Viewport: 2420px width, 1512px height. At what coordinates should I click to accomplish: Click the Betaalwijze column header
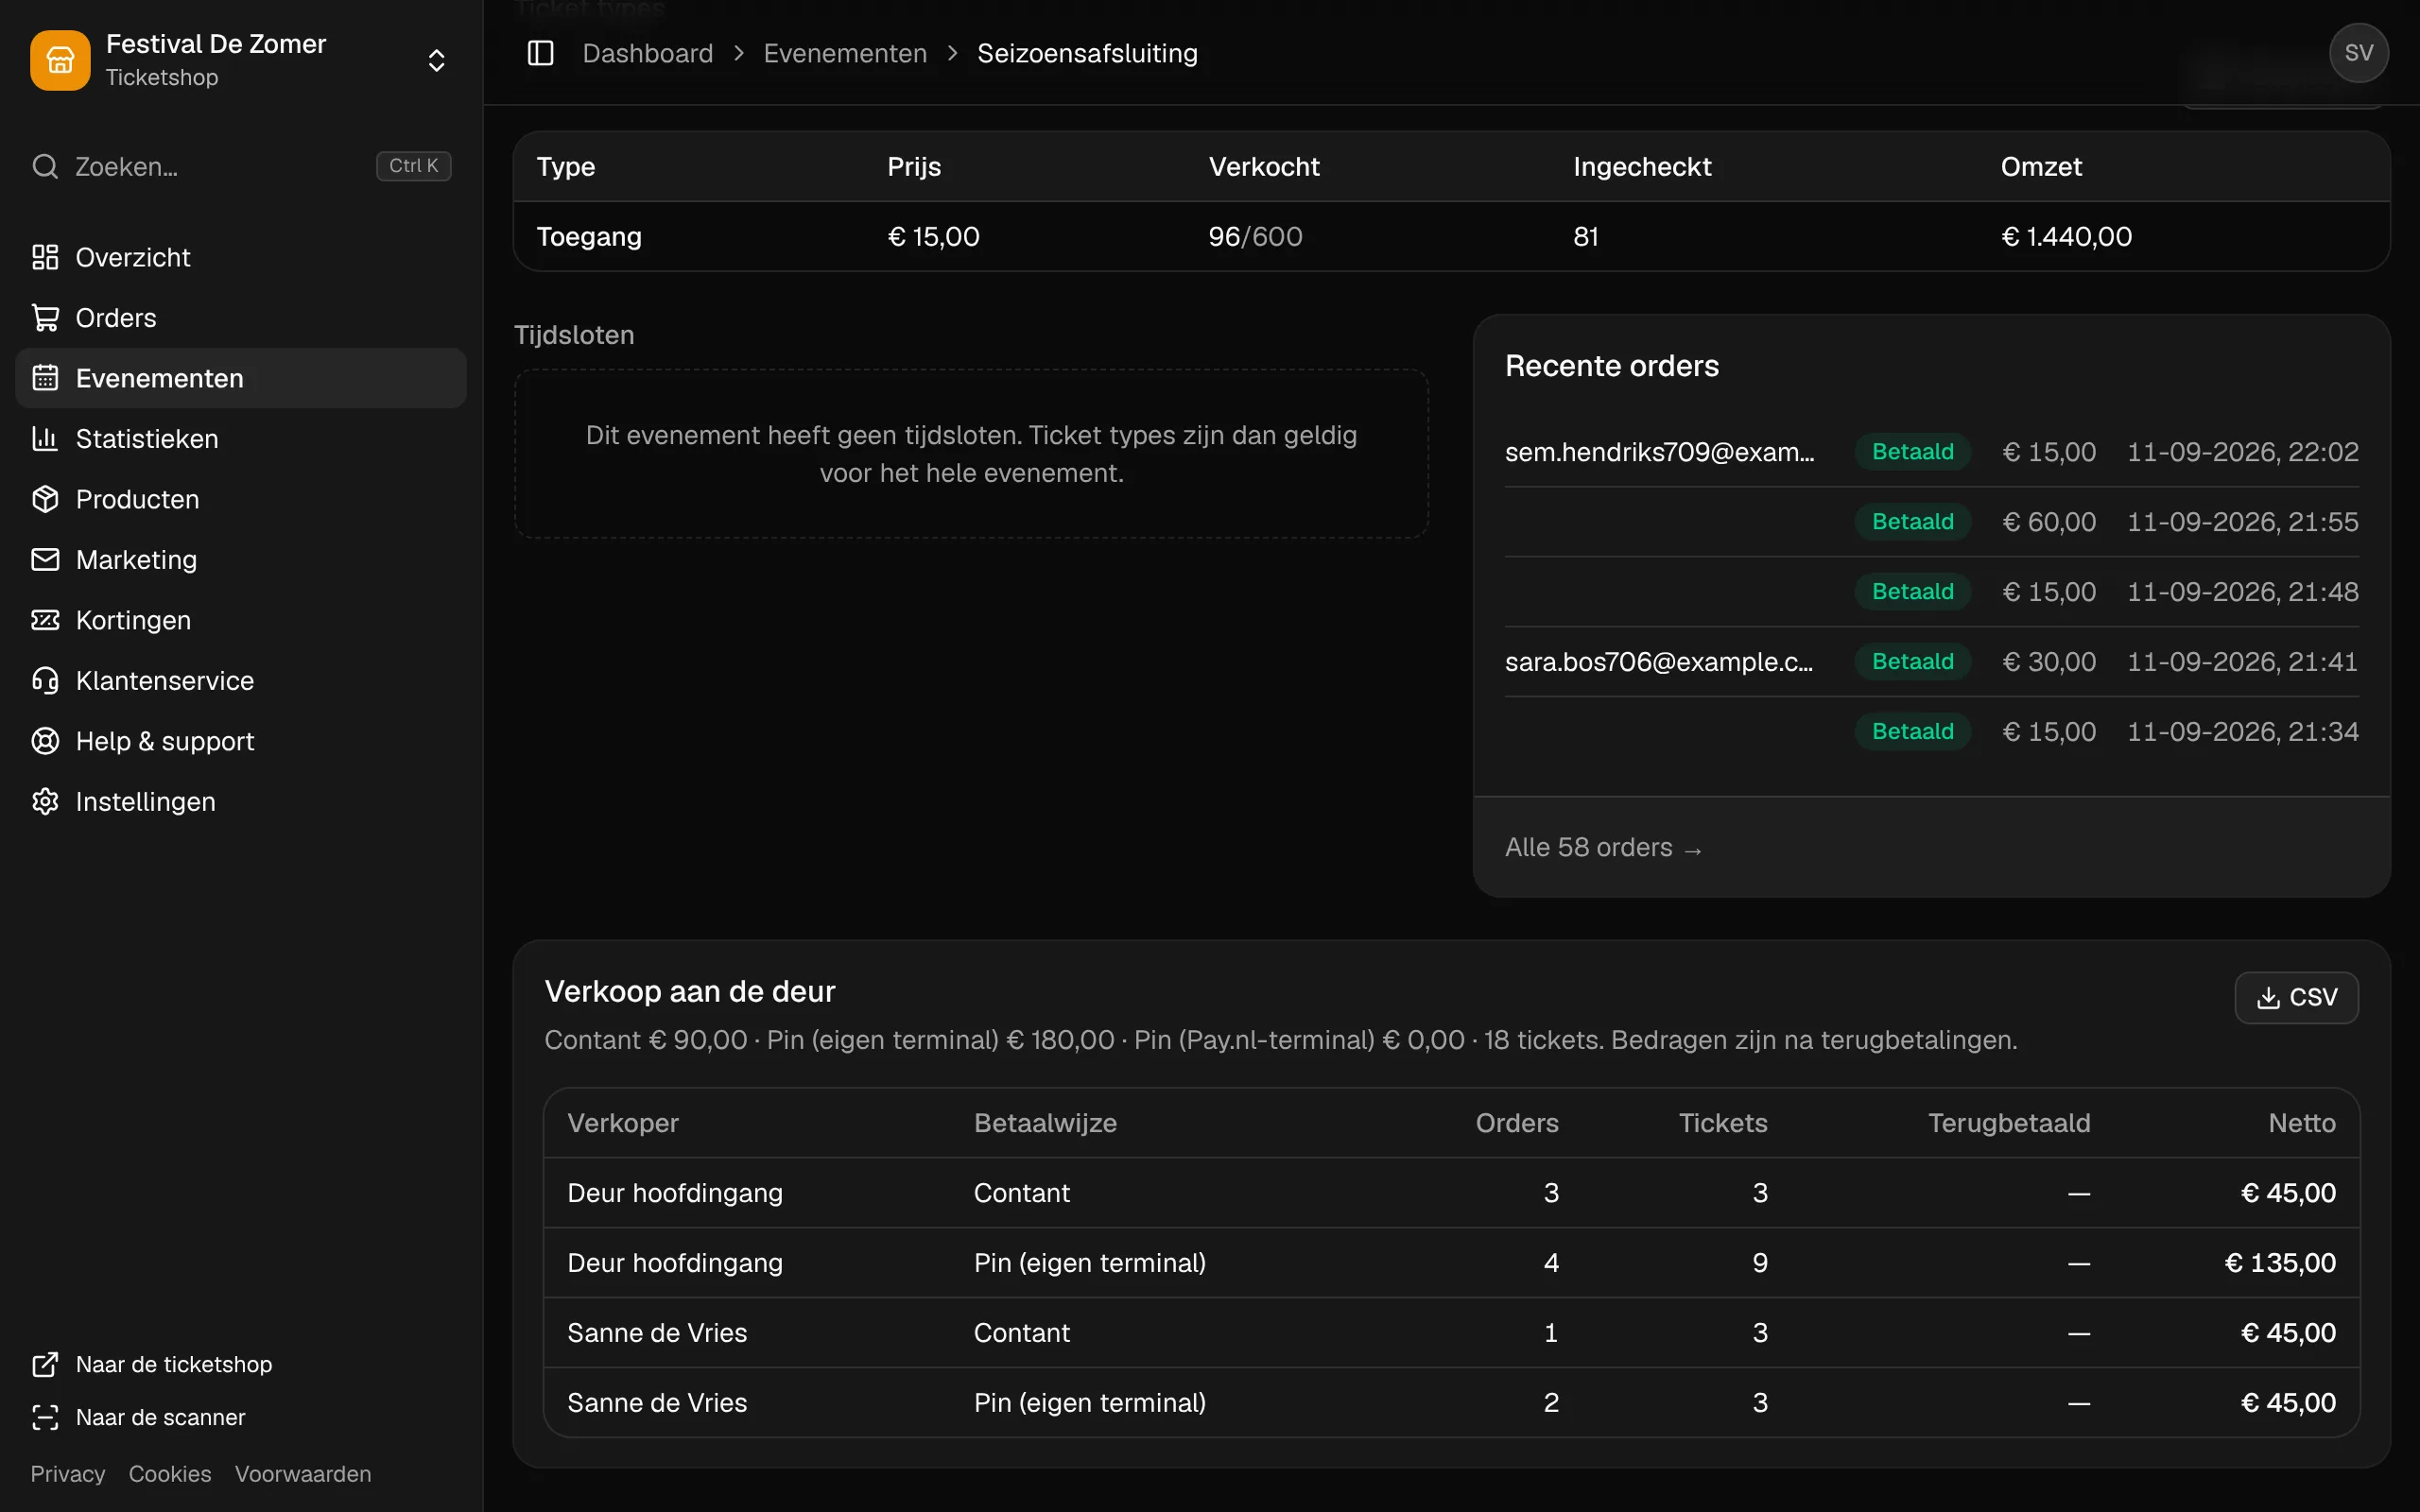(1045, 1123)
